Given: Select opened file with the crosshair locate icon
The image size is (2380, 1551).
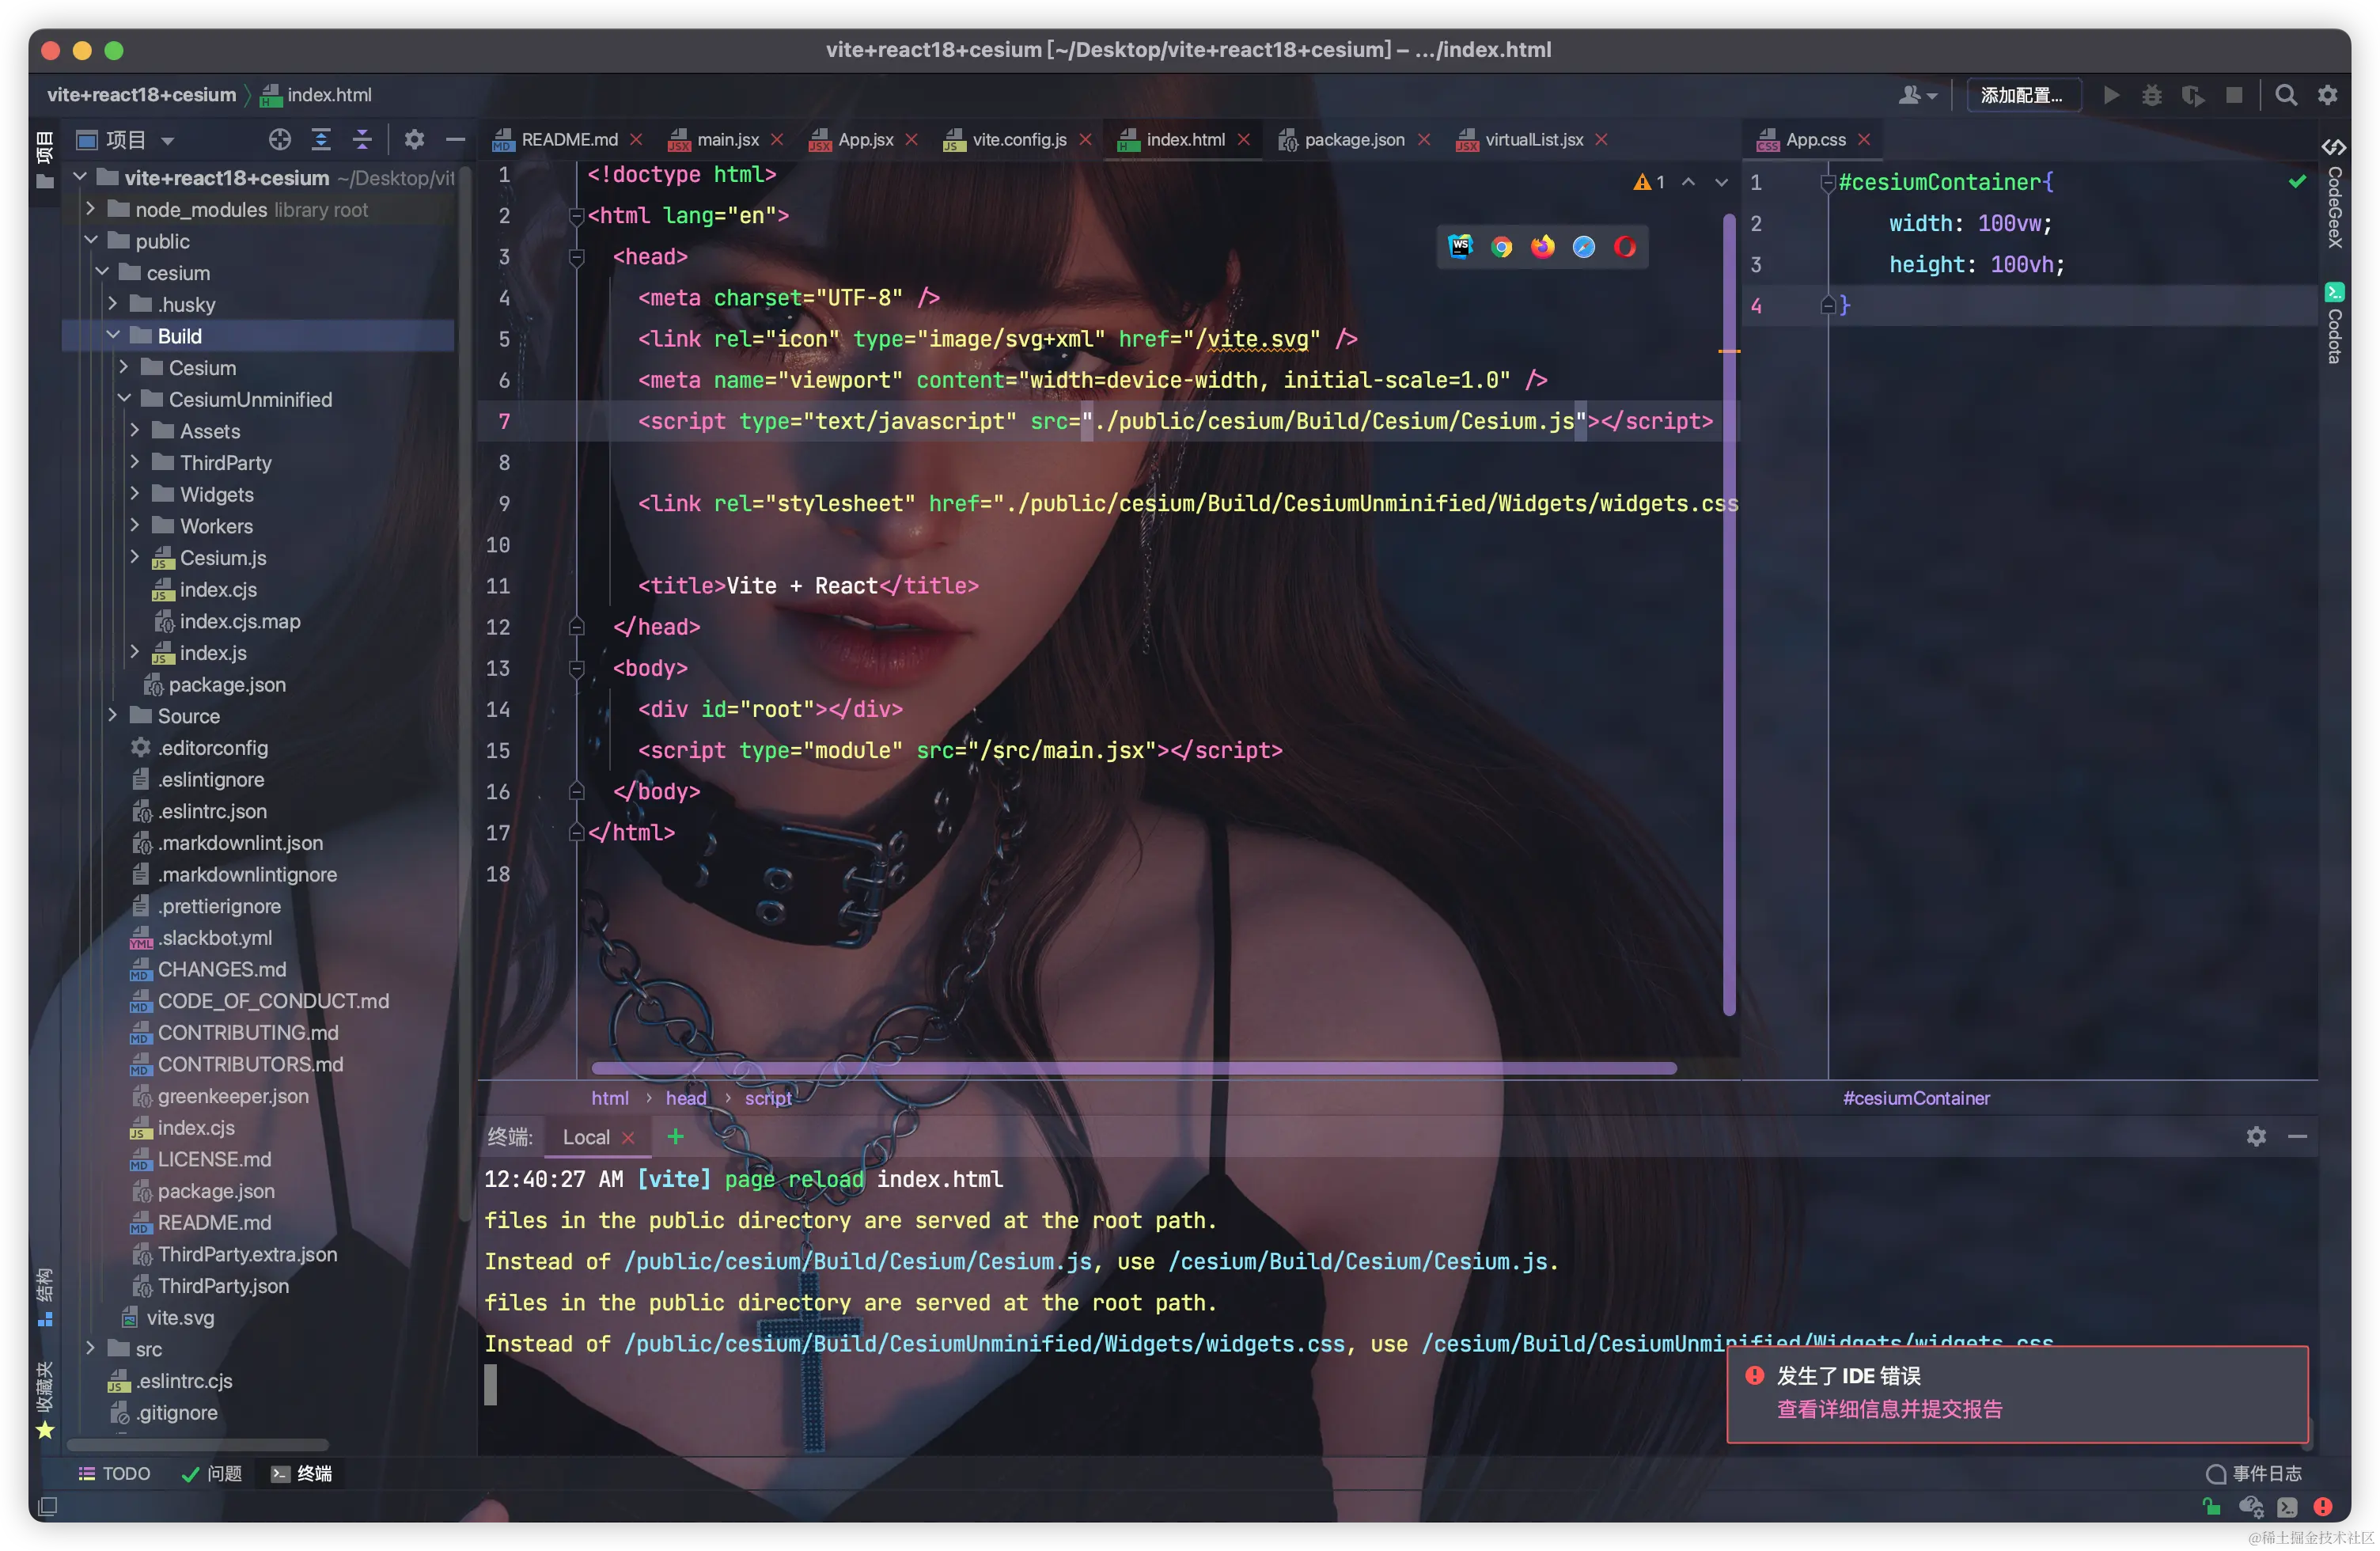Looking at the screenshot, I should click(279, 139).
